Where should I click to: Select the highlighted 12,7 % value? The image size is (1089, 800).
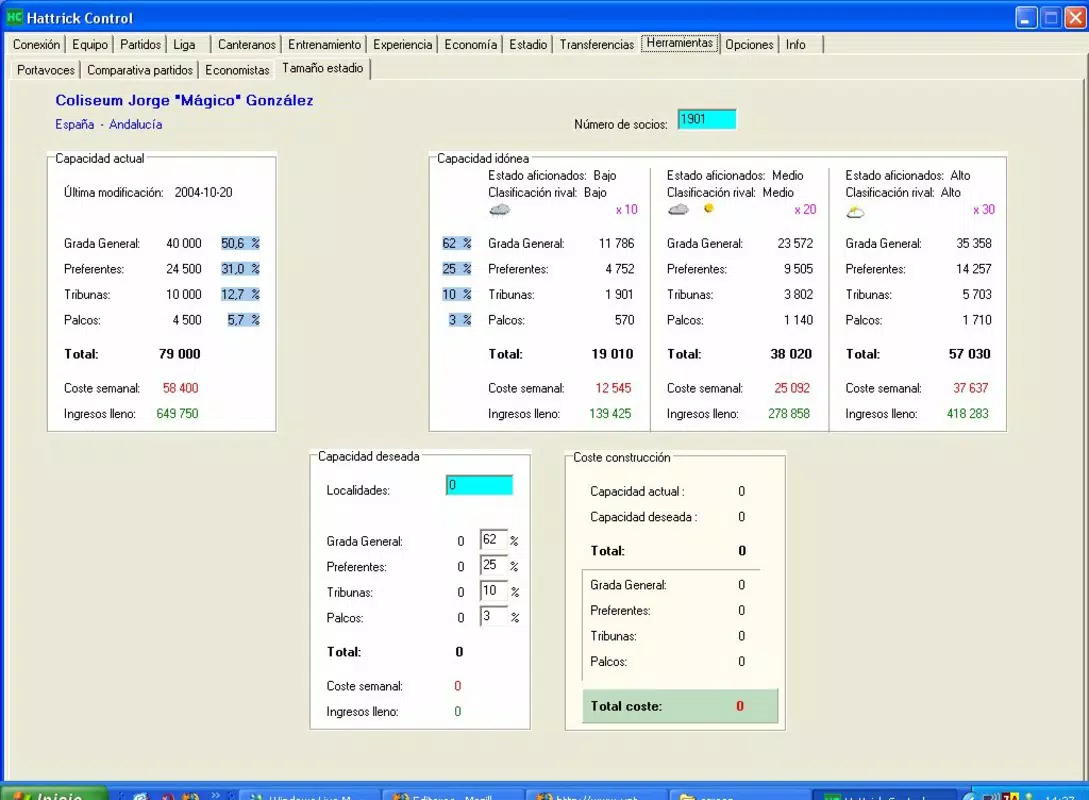click(x=240, y=294)
